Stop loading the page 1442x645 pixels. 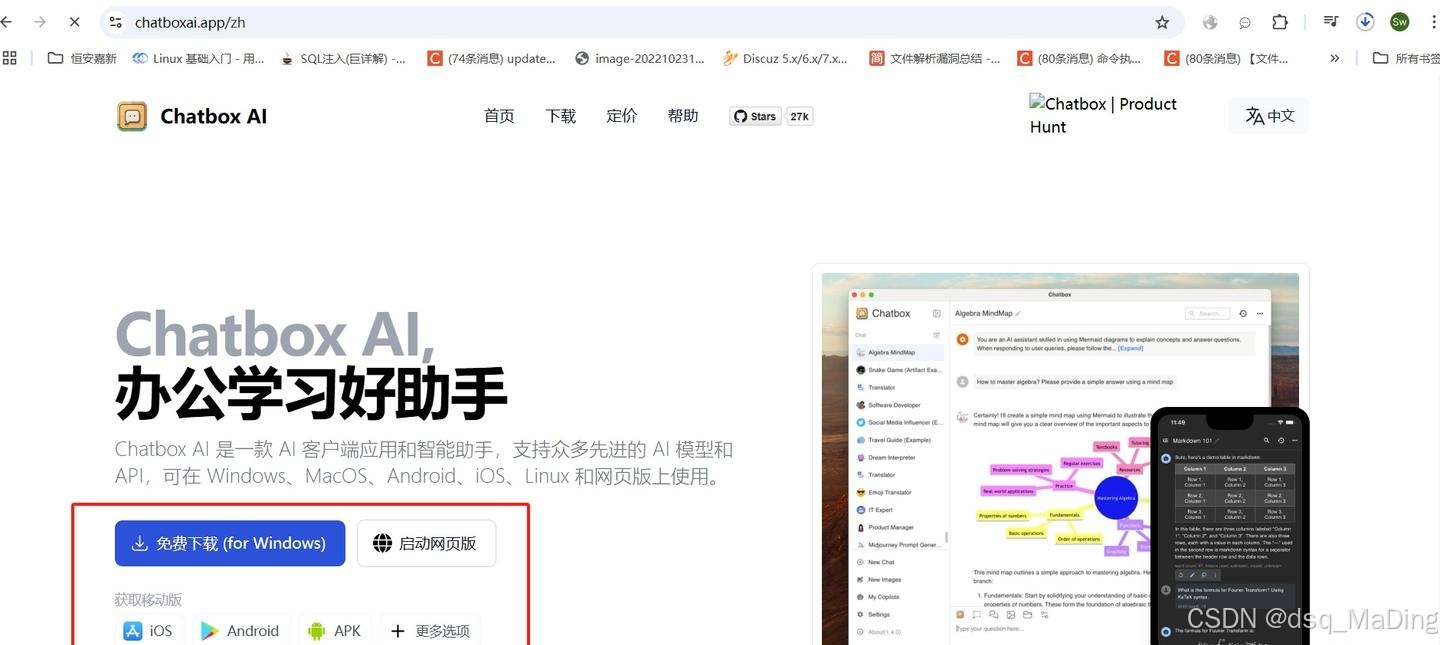(x=74, y=21)
